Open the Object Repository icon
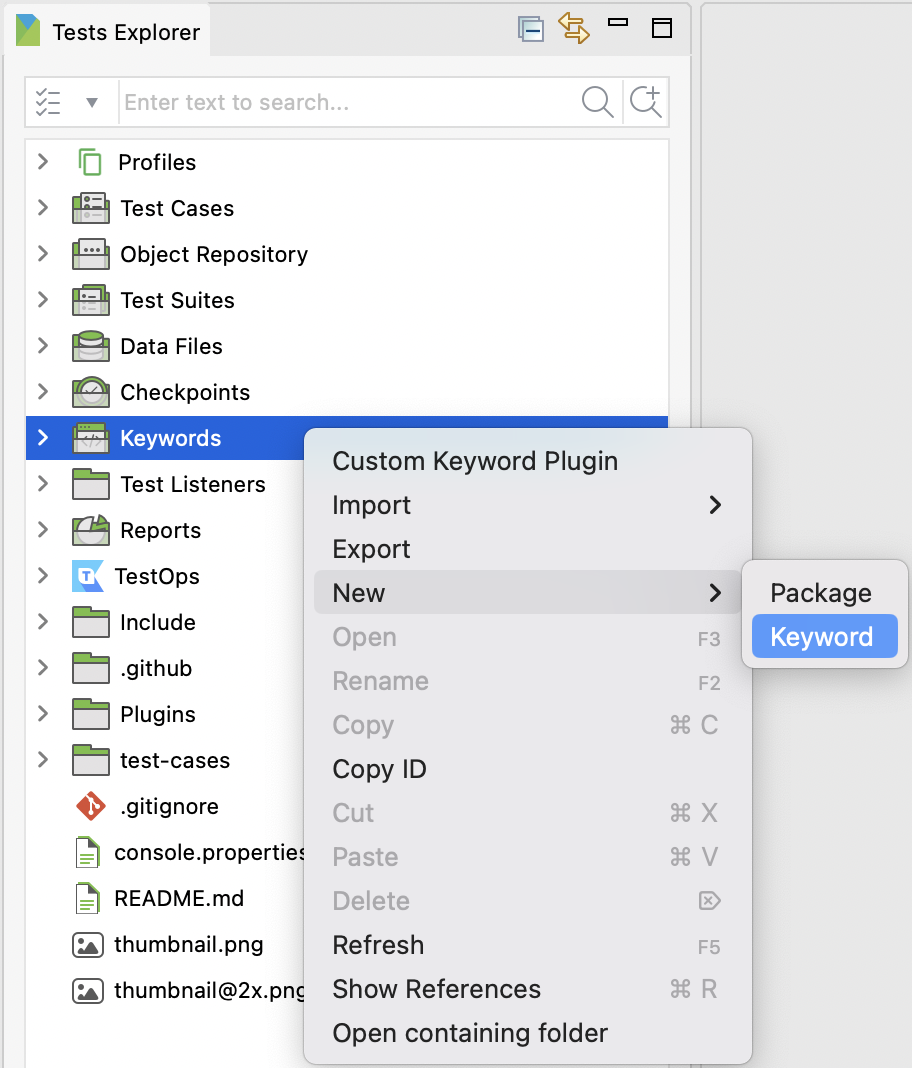Image resolution: width=912 pixels, height=1068 pixels. pyautogui.click(x=91, y=254)
